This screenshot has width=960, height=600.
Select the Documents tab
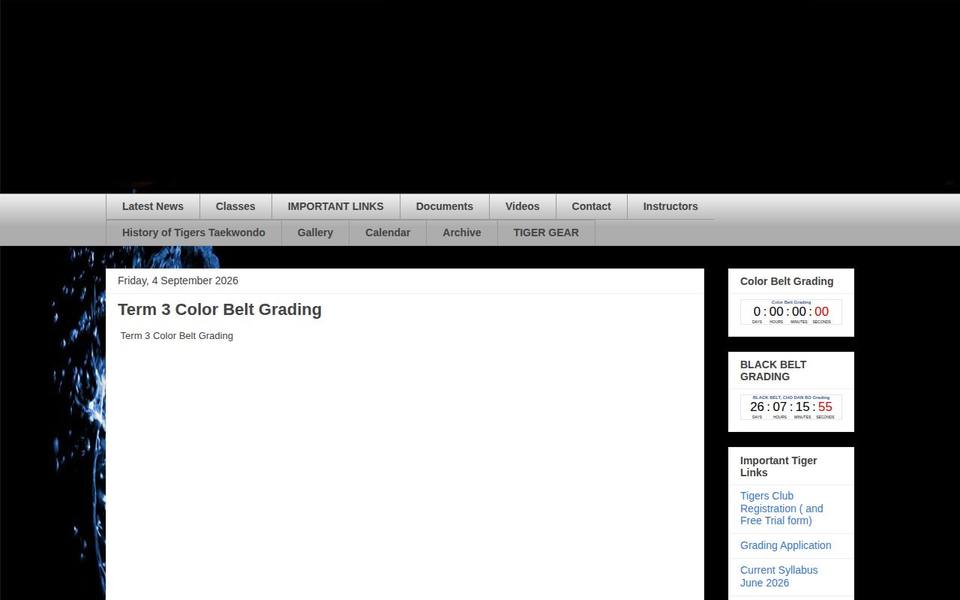tap(444, 206)
